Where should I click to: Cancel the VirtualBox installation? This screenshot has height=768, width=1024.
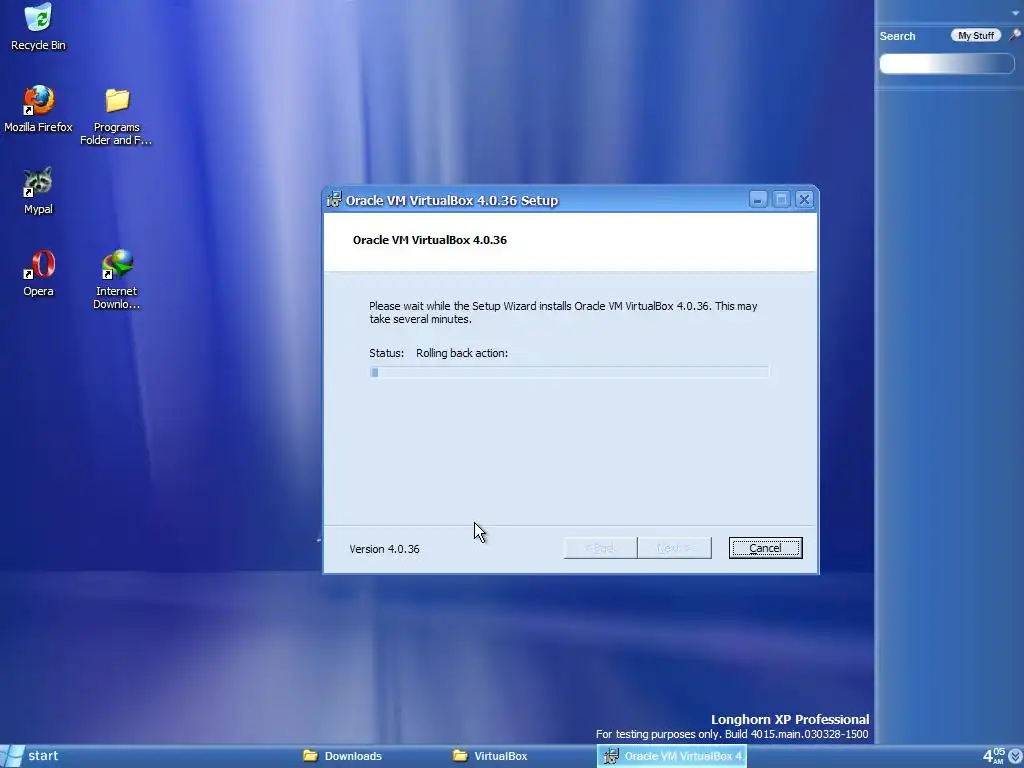point(765,548)
